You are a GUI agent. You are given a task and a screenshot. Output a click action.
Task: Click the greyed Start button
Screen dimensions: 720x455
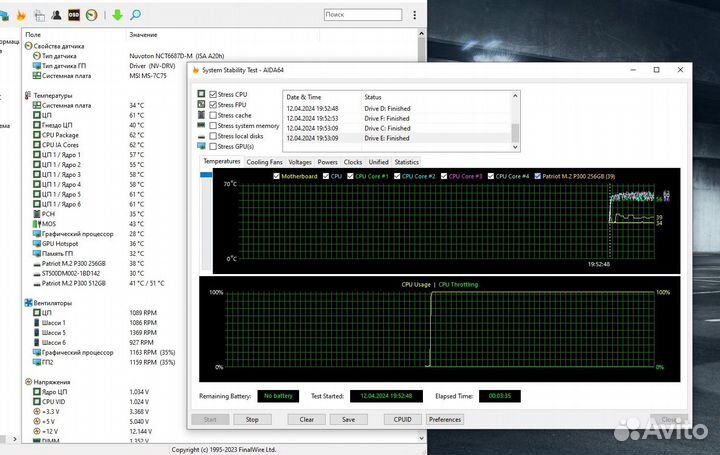click(210, 419)
